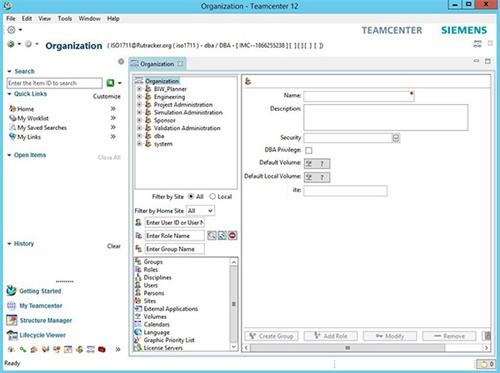This screenshot has width=500, height=373.
Task: Click the Volumes list icon
Action: point(138,316)
